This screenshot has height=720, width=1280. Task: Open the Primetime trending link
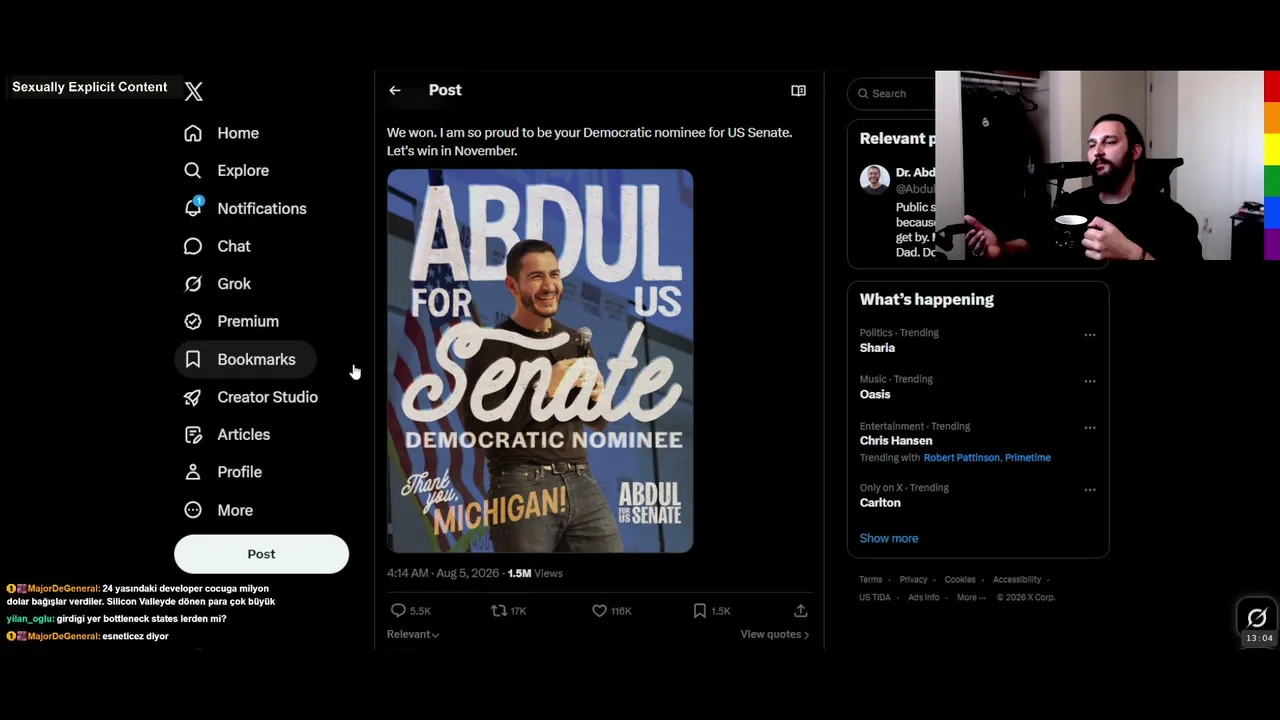(1028, 457)
